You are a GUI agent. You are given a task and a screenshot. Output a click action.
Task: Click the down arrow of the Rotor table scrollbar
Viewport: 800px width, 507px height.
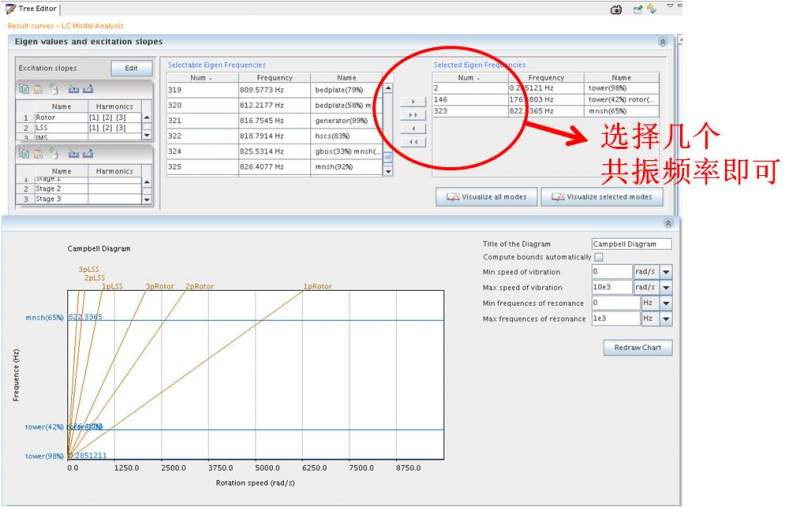tap(147, 135)
